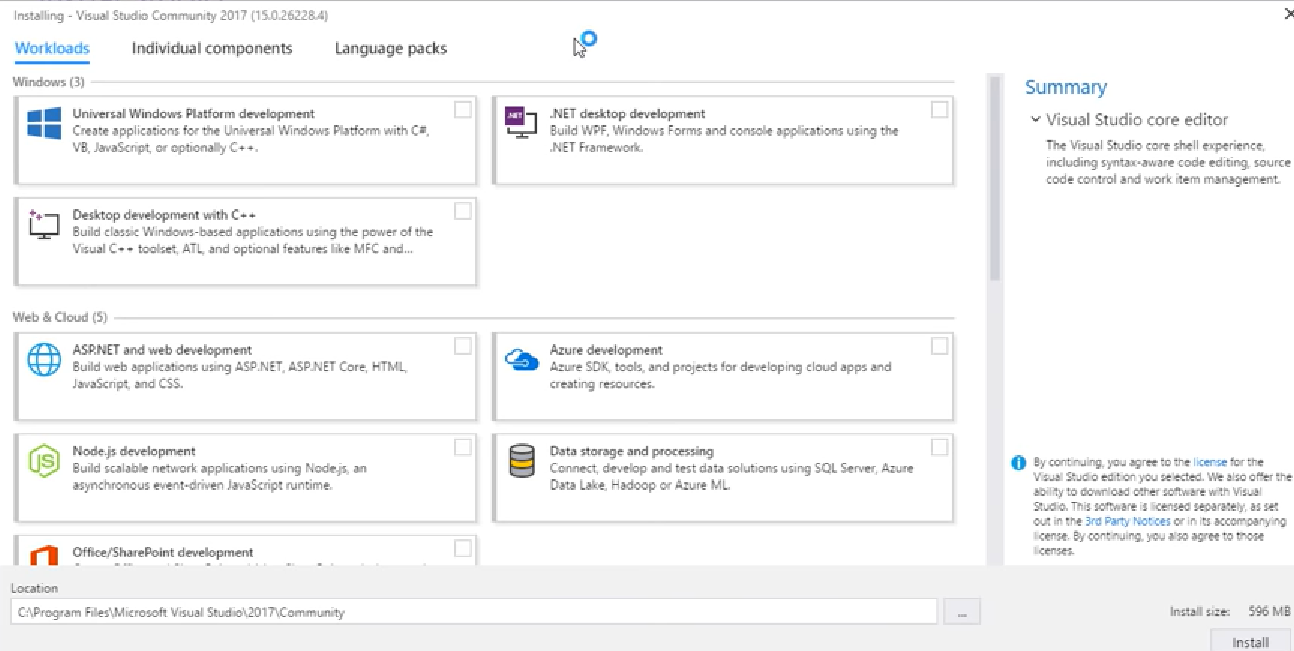
Task: Open the Individual components tab
Action: coord(212,48)
